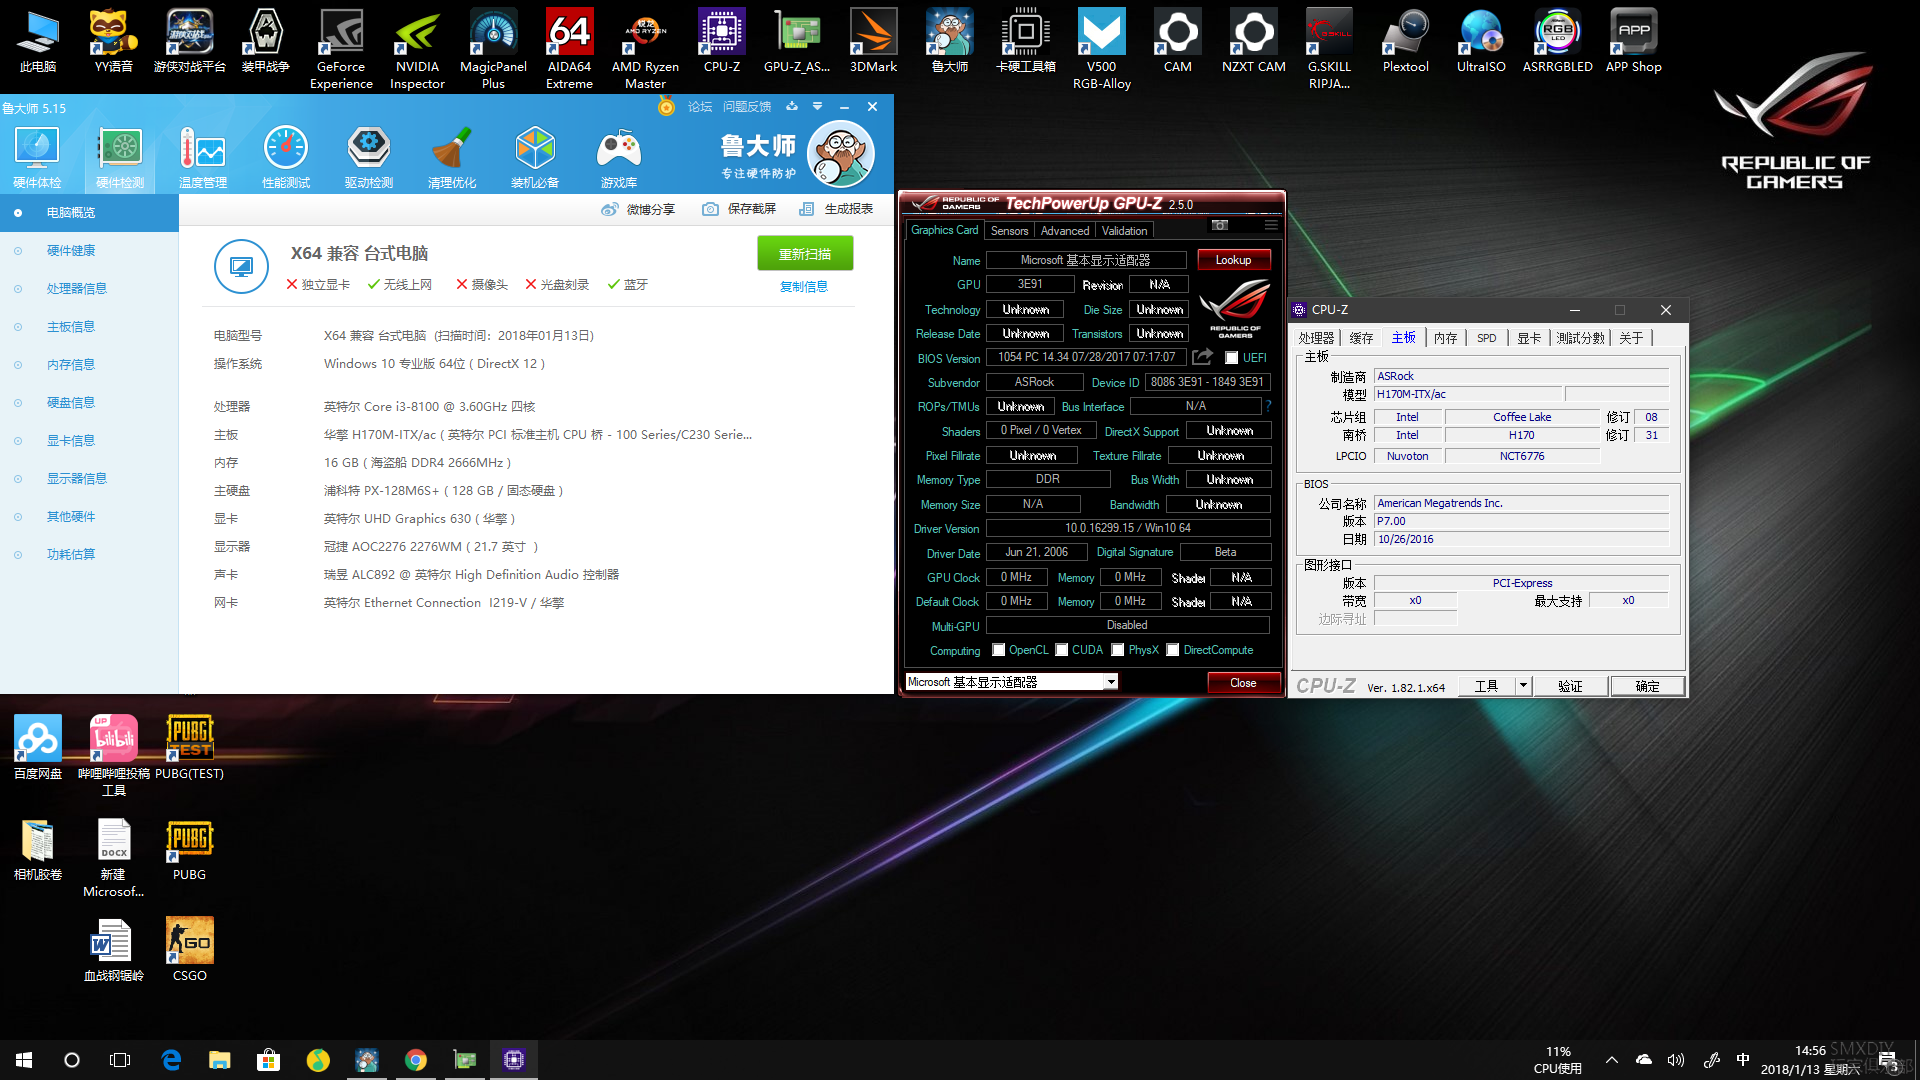Click 微博分享 share button

pos(638,209)
